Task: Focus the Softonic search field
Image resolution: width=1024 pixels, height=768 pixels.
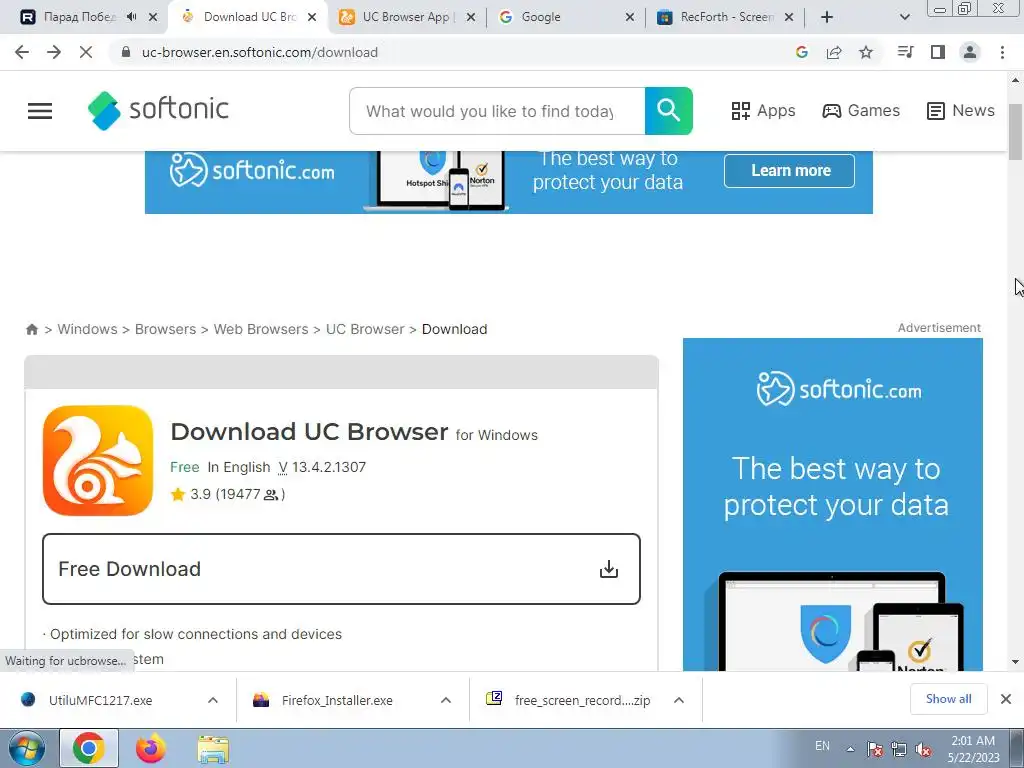Action: pyautogui.click(x=497, y=111)
